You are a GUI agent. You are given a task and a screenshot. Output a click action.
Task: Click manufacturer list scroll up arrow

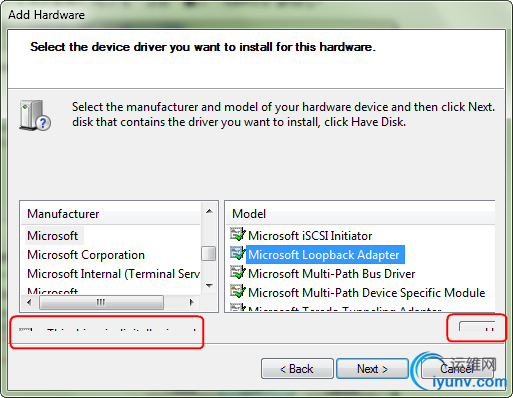point(209,211)
